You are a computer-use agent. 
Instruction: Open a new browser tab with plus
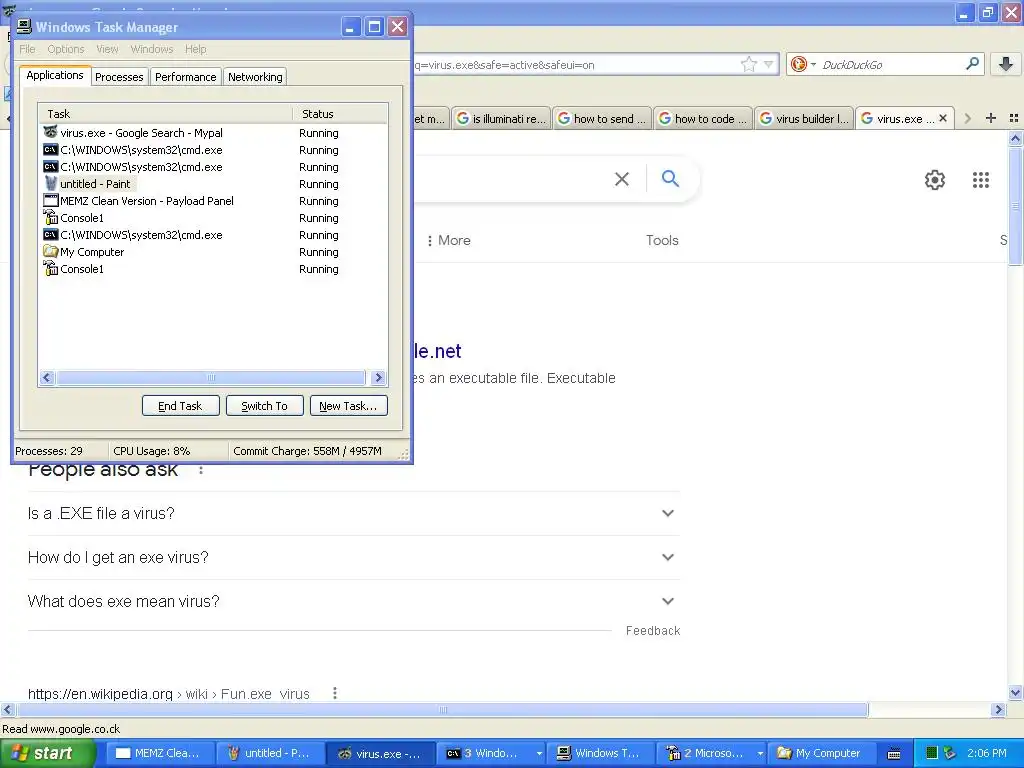991,118
